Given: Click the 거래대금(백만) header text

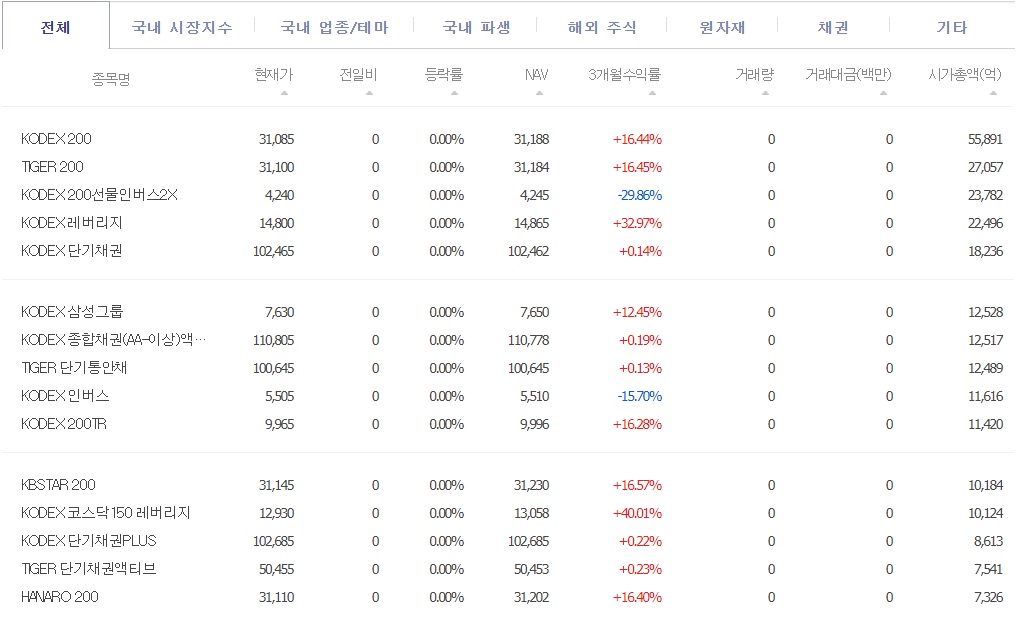Looking at the screenshot, I should (x=848, y=74).
